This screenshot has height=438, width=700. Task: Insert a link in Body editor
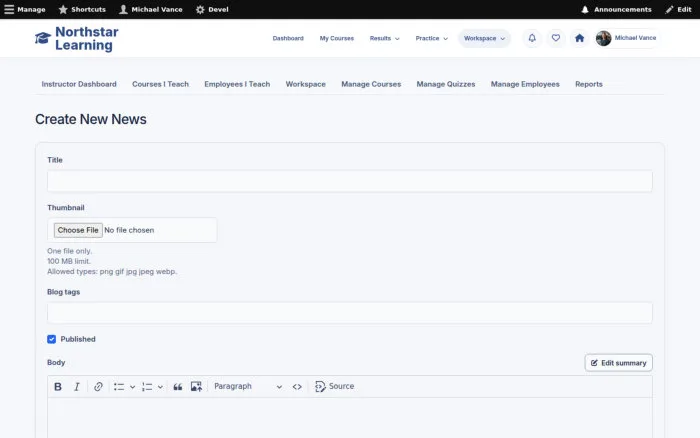tap(98, 387)
